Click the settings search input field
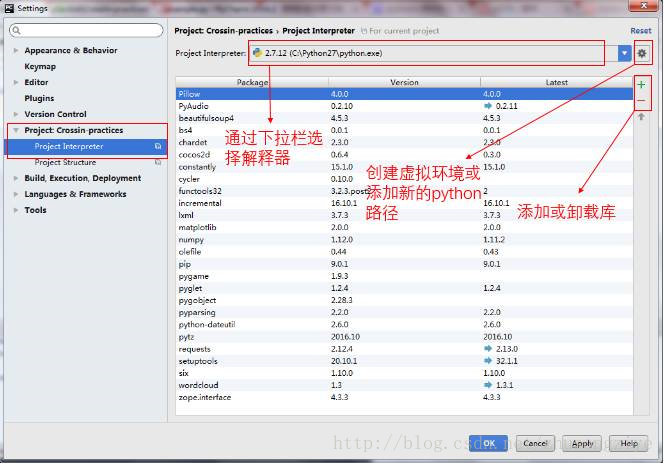 86,30
